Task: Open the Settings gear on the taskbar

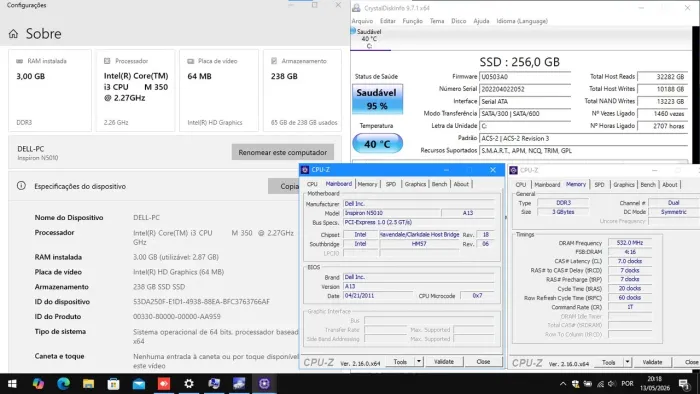Action: click(x=189, y=384)
